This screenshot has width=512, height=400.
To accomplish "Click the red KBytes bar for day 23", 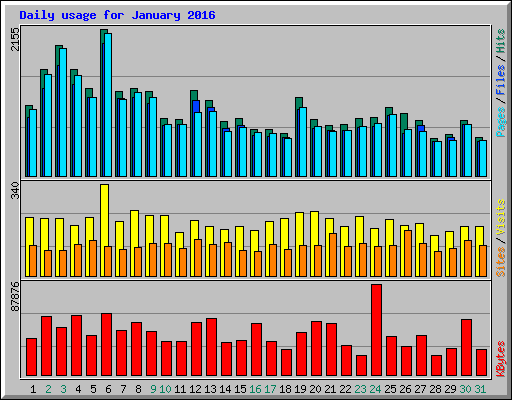I will [x=362, y=366].
